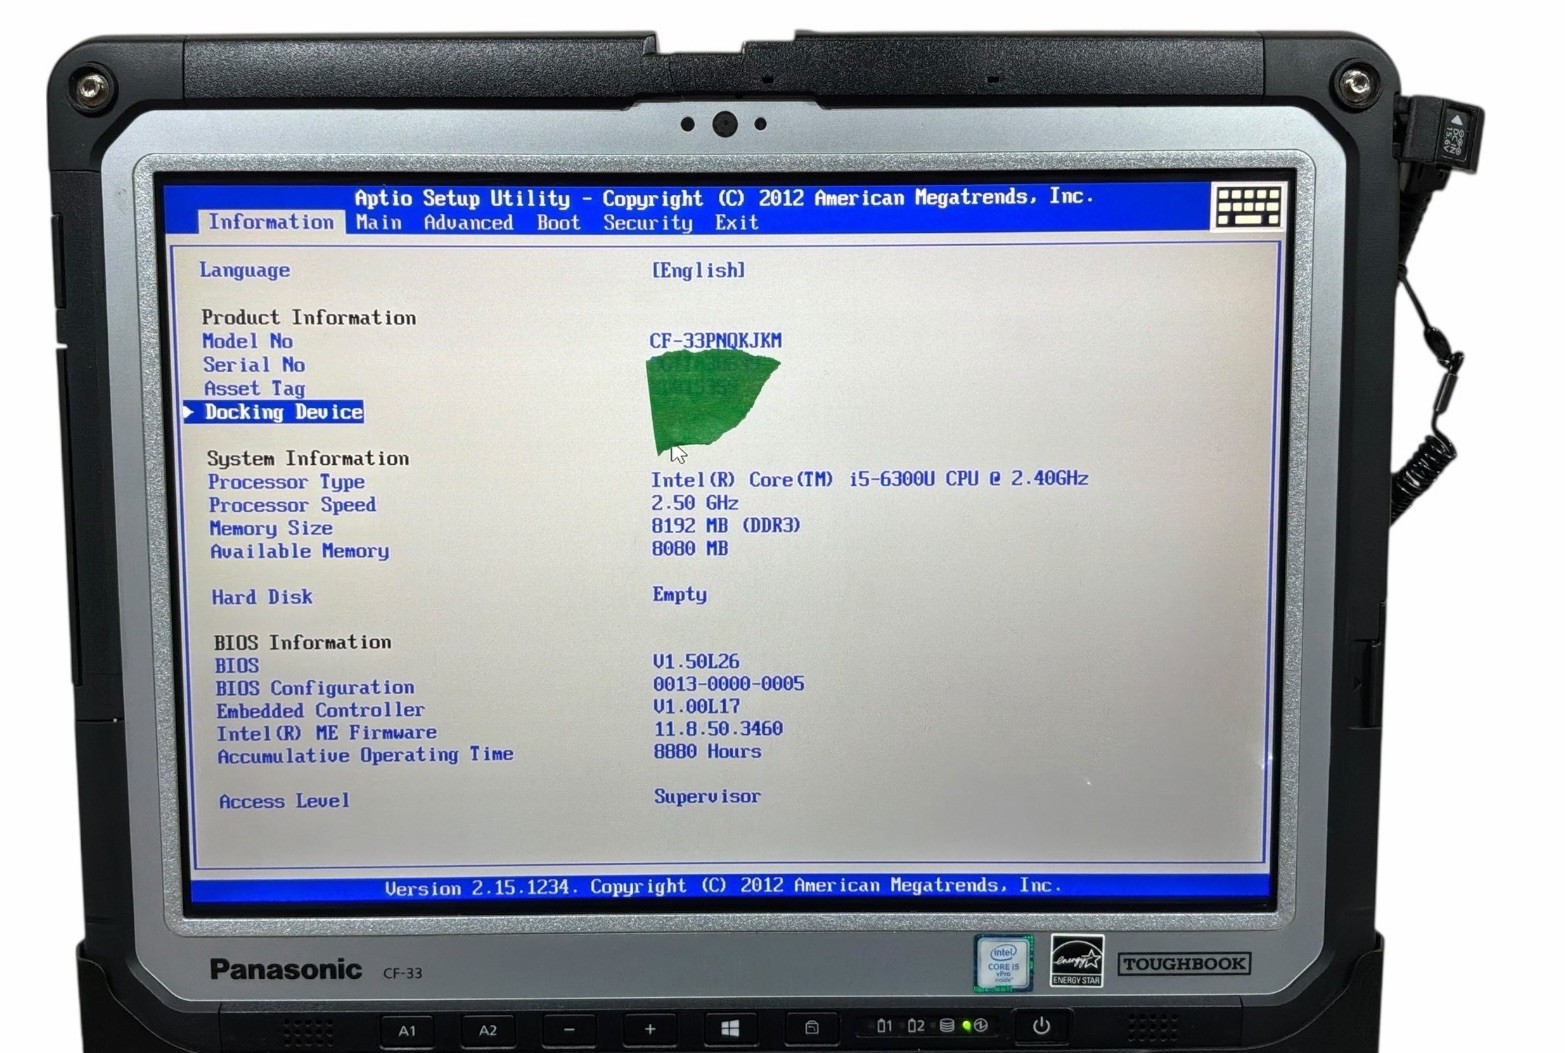
Task: Expand the Docking Device submenu
Action: click(274, 412)
